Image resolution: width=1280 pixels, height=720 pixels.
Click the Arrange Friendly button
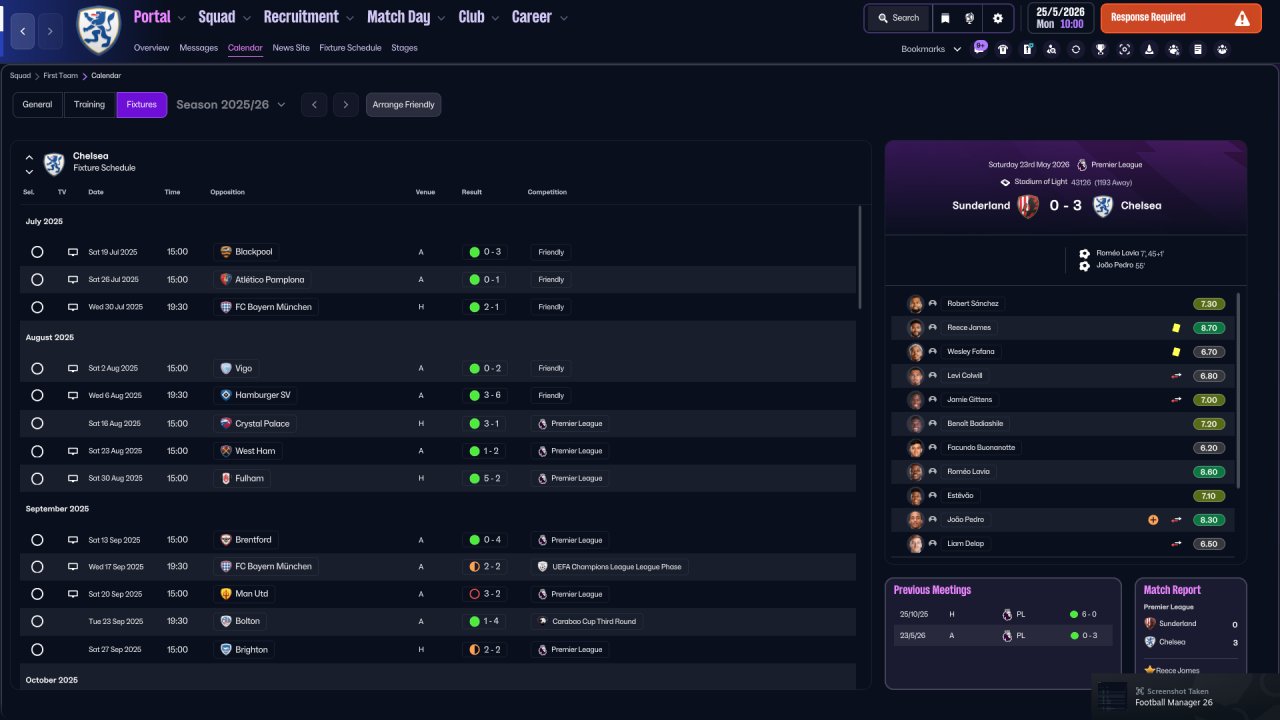pyautogui.click(x=403, y=105)
